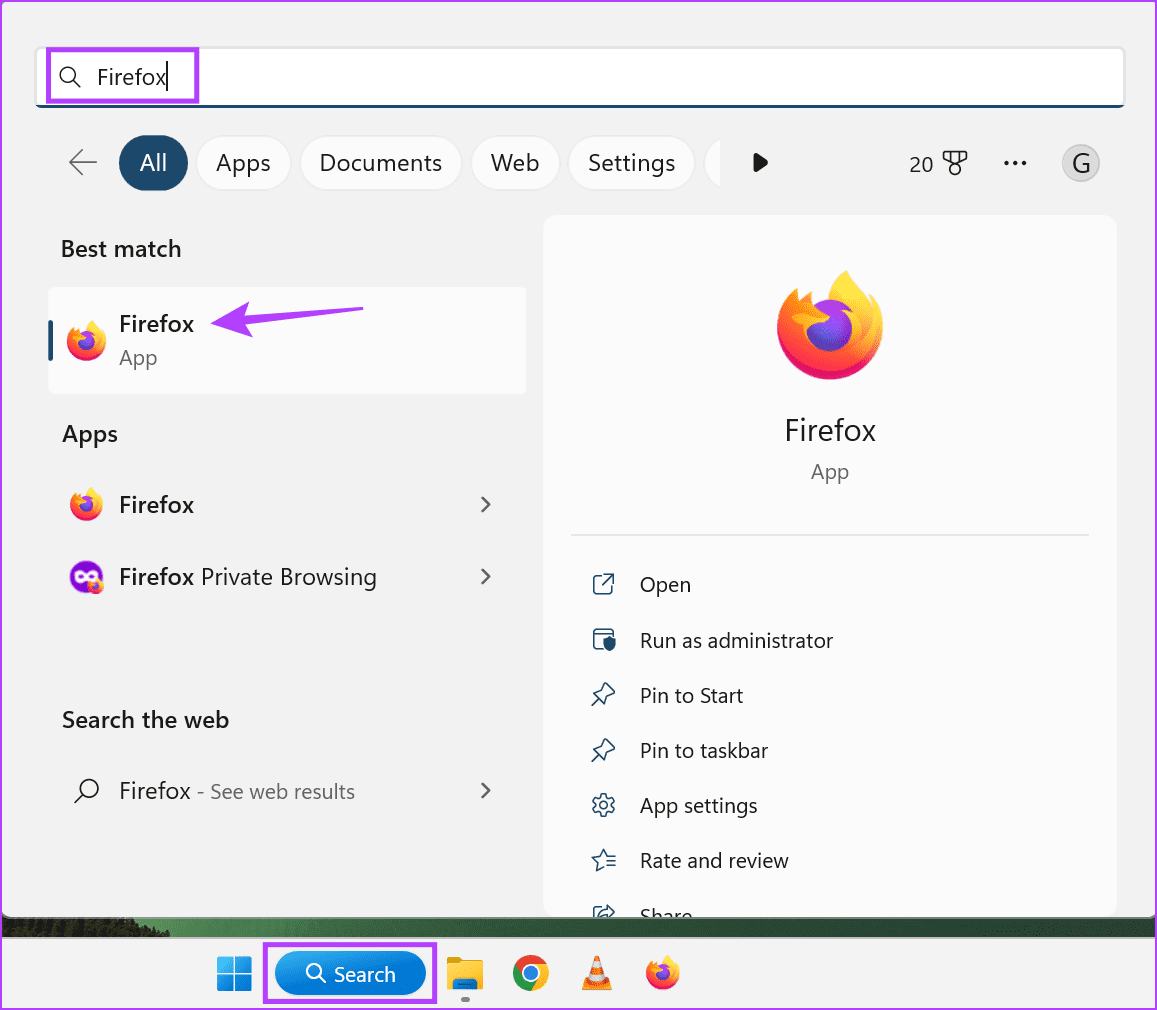1157x1010 pixels.
Task: Switch to the Apps filter tab
Action: pos(242,162)
